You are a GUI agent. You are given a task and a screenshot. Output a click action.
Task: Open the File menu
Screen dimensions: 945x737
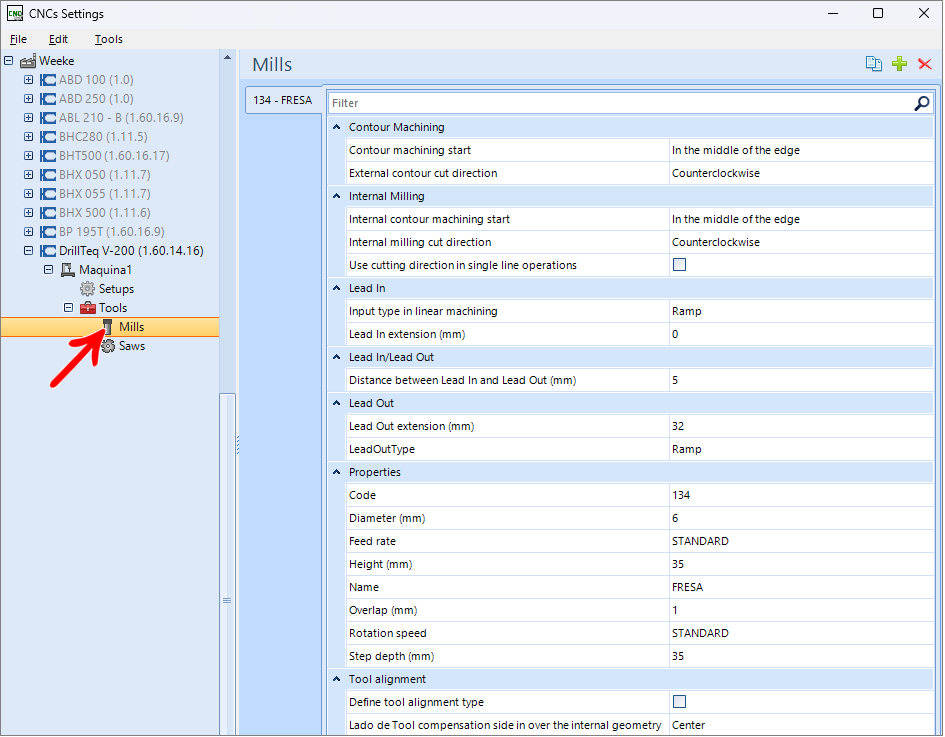pos(18,39)
